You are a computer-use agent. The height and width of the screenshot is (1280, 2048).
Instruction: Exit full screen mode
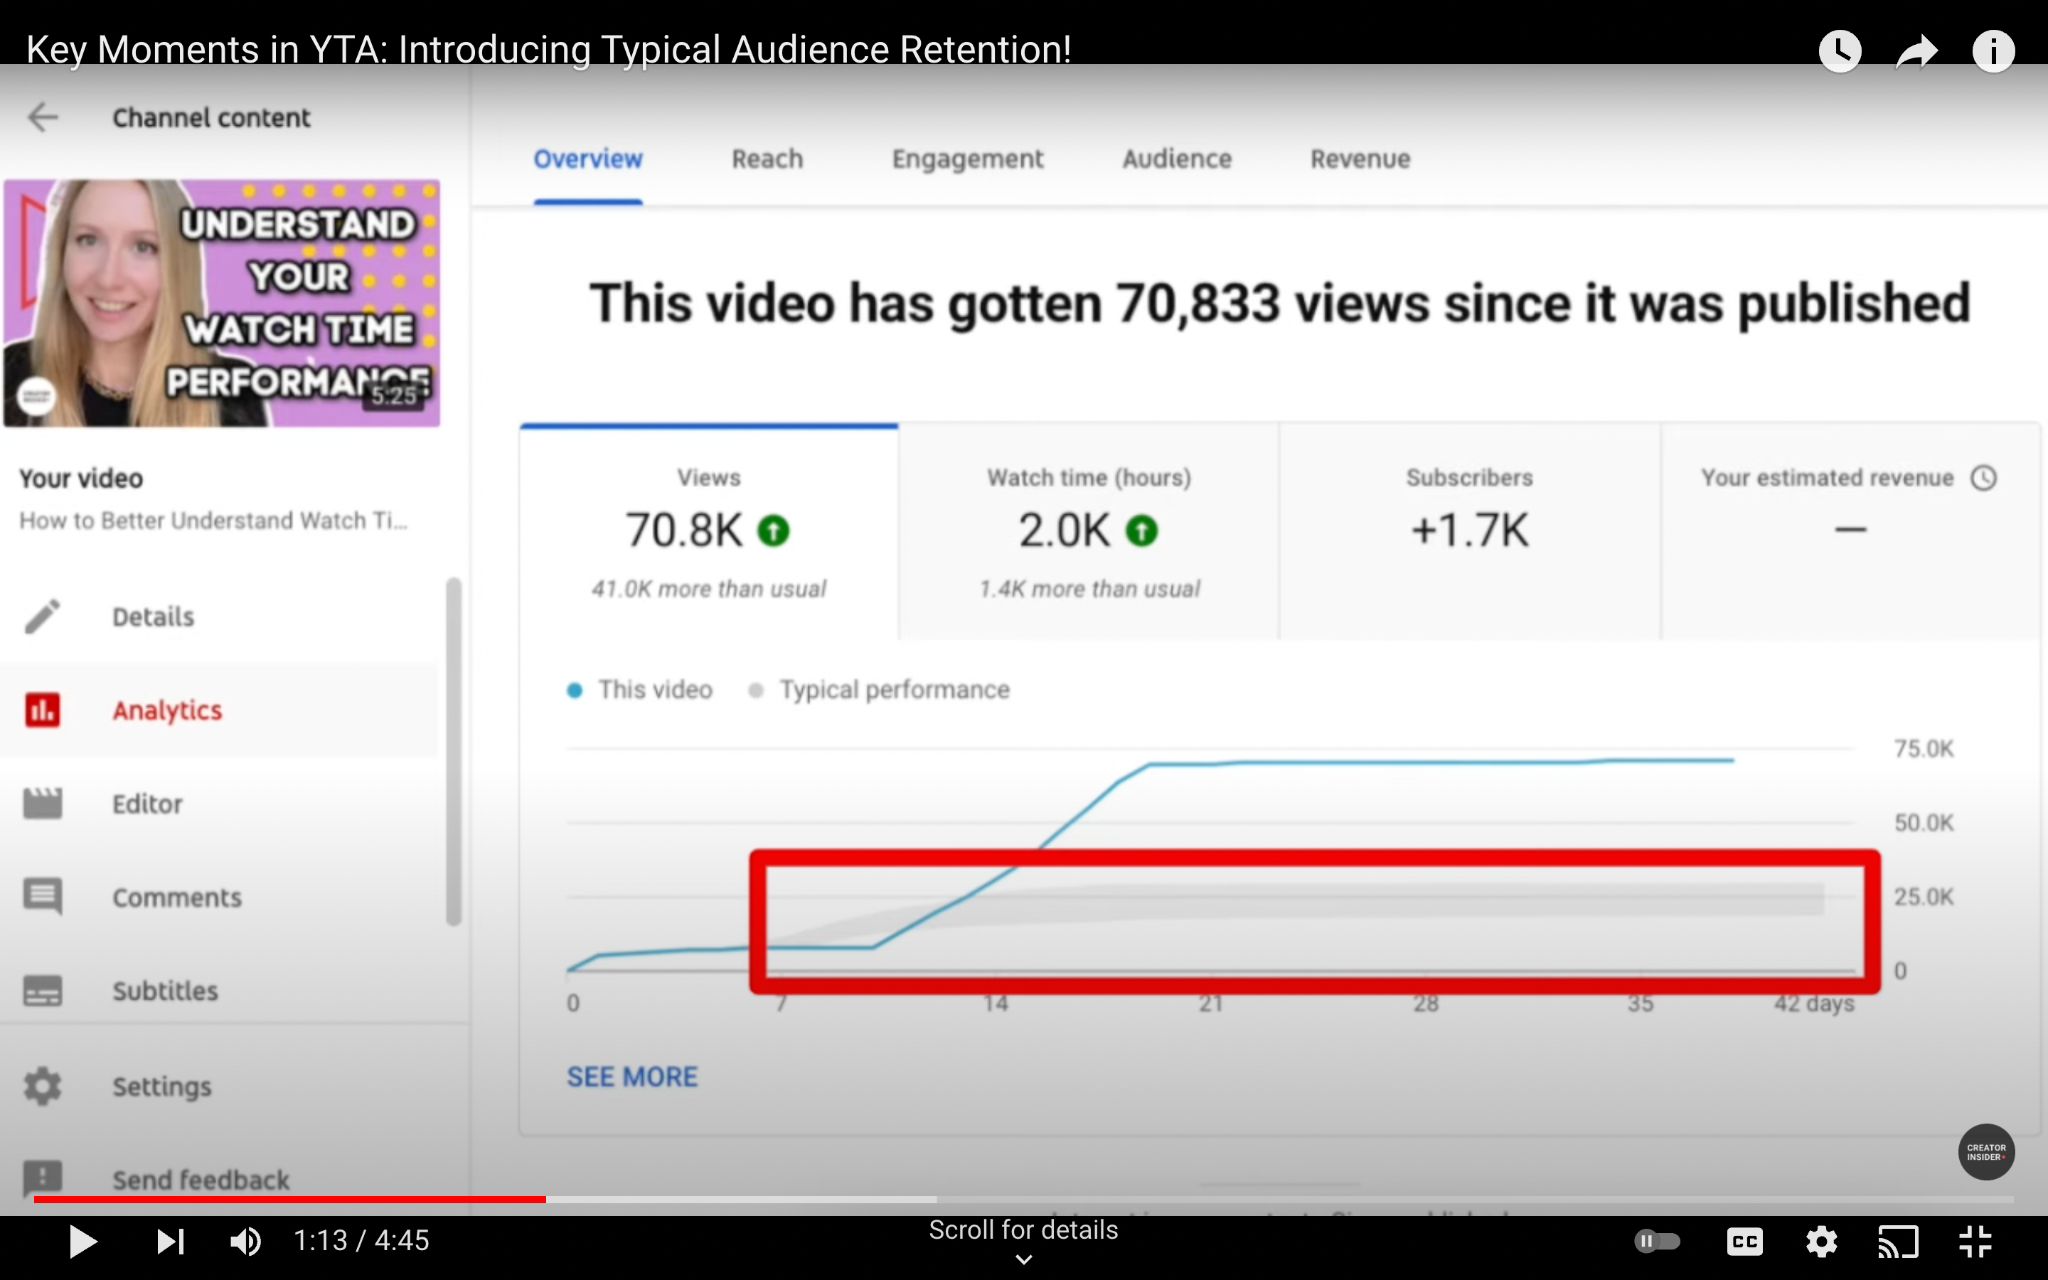1975,1242
